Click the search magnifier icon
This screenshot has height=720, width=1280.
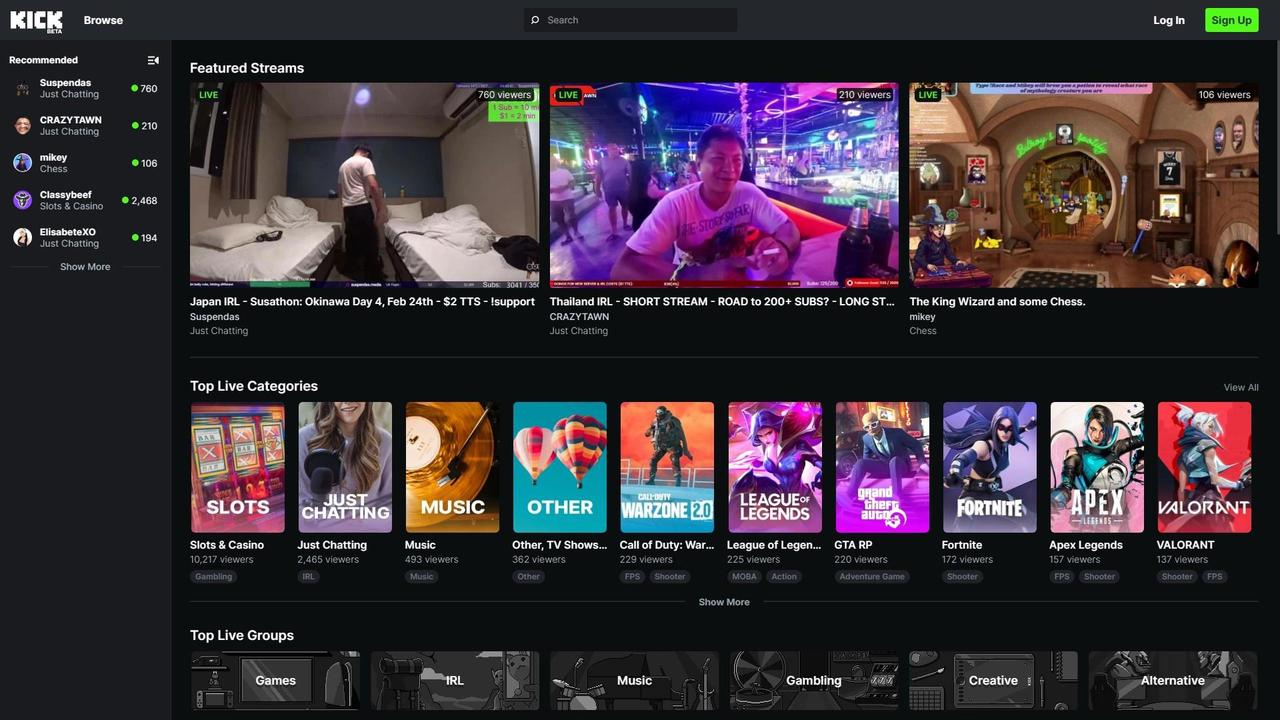click(535, 20)
